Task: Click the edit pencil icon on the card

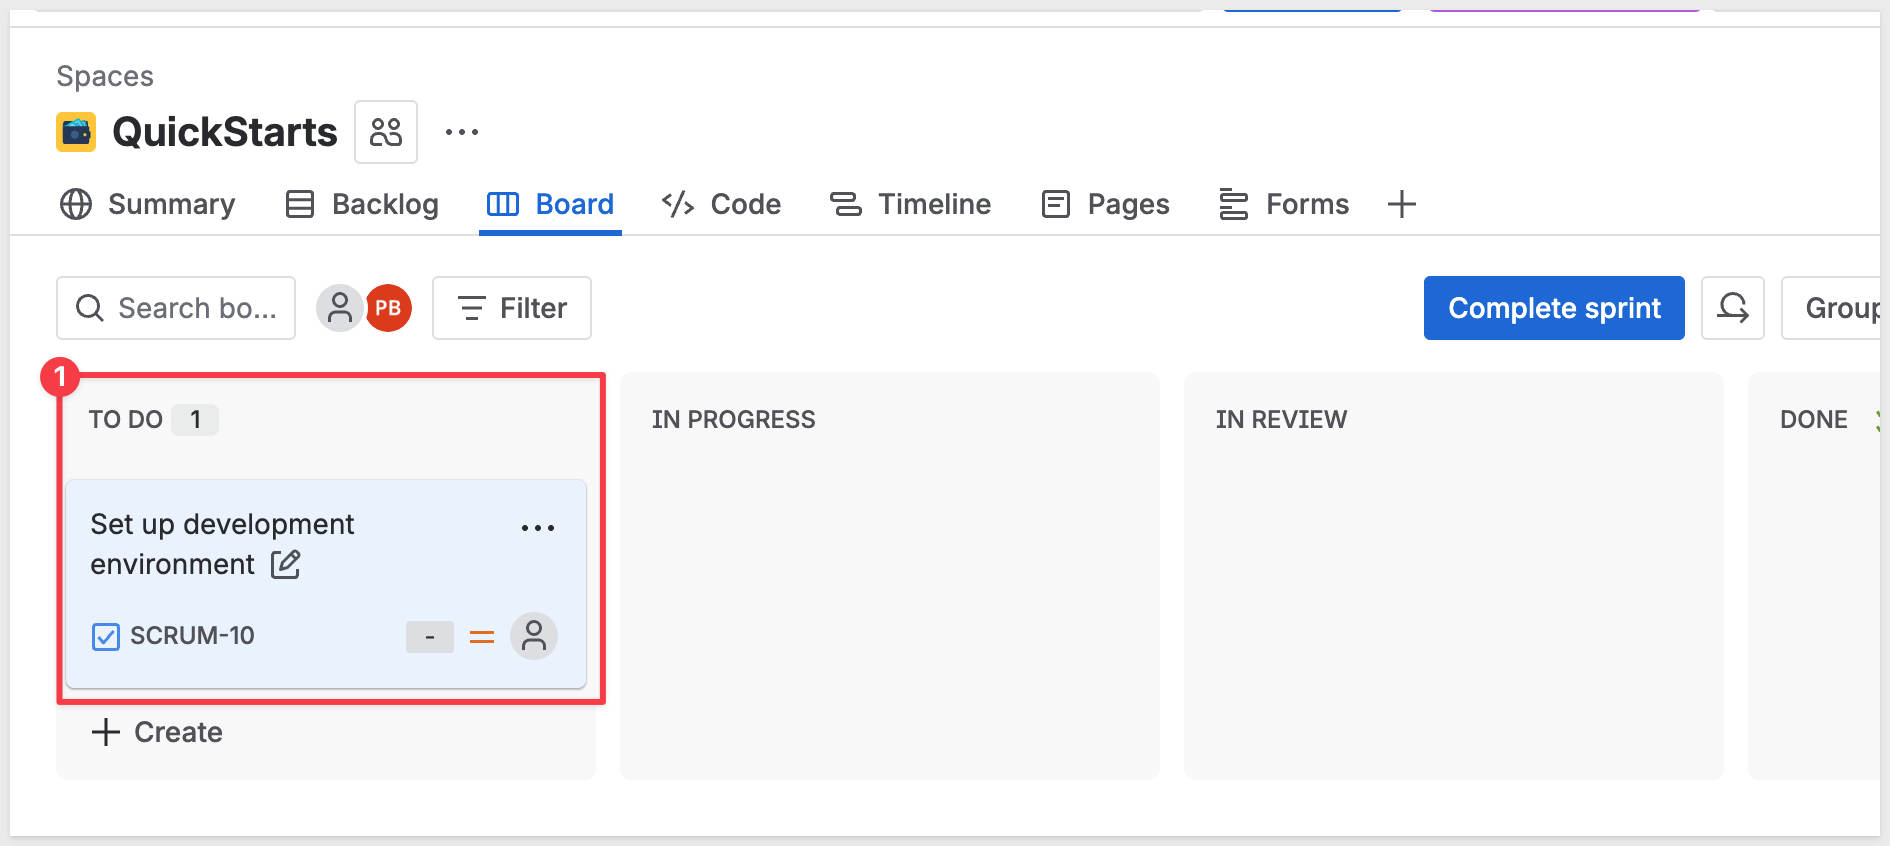Action: 286,565
